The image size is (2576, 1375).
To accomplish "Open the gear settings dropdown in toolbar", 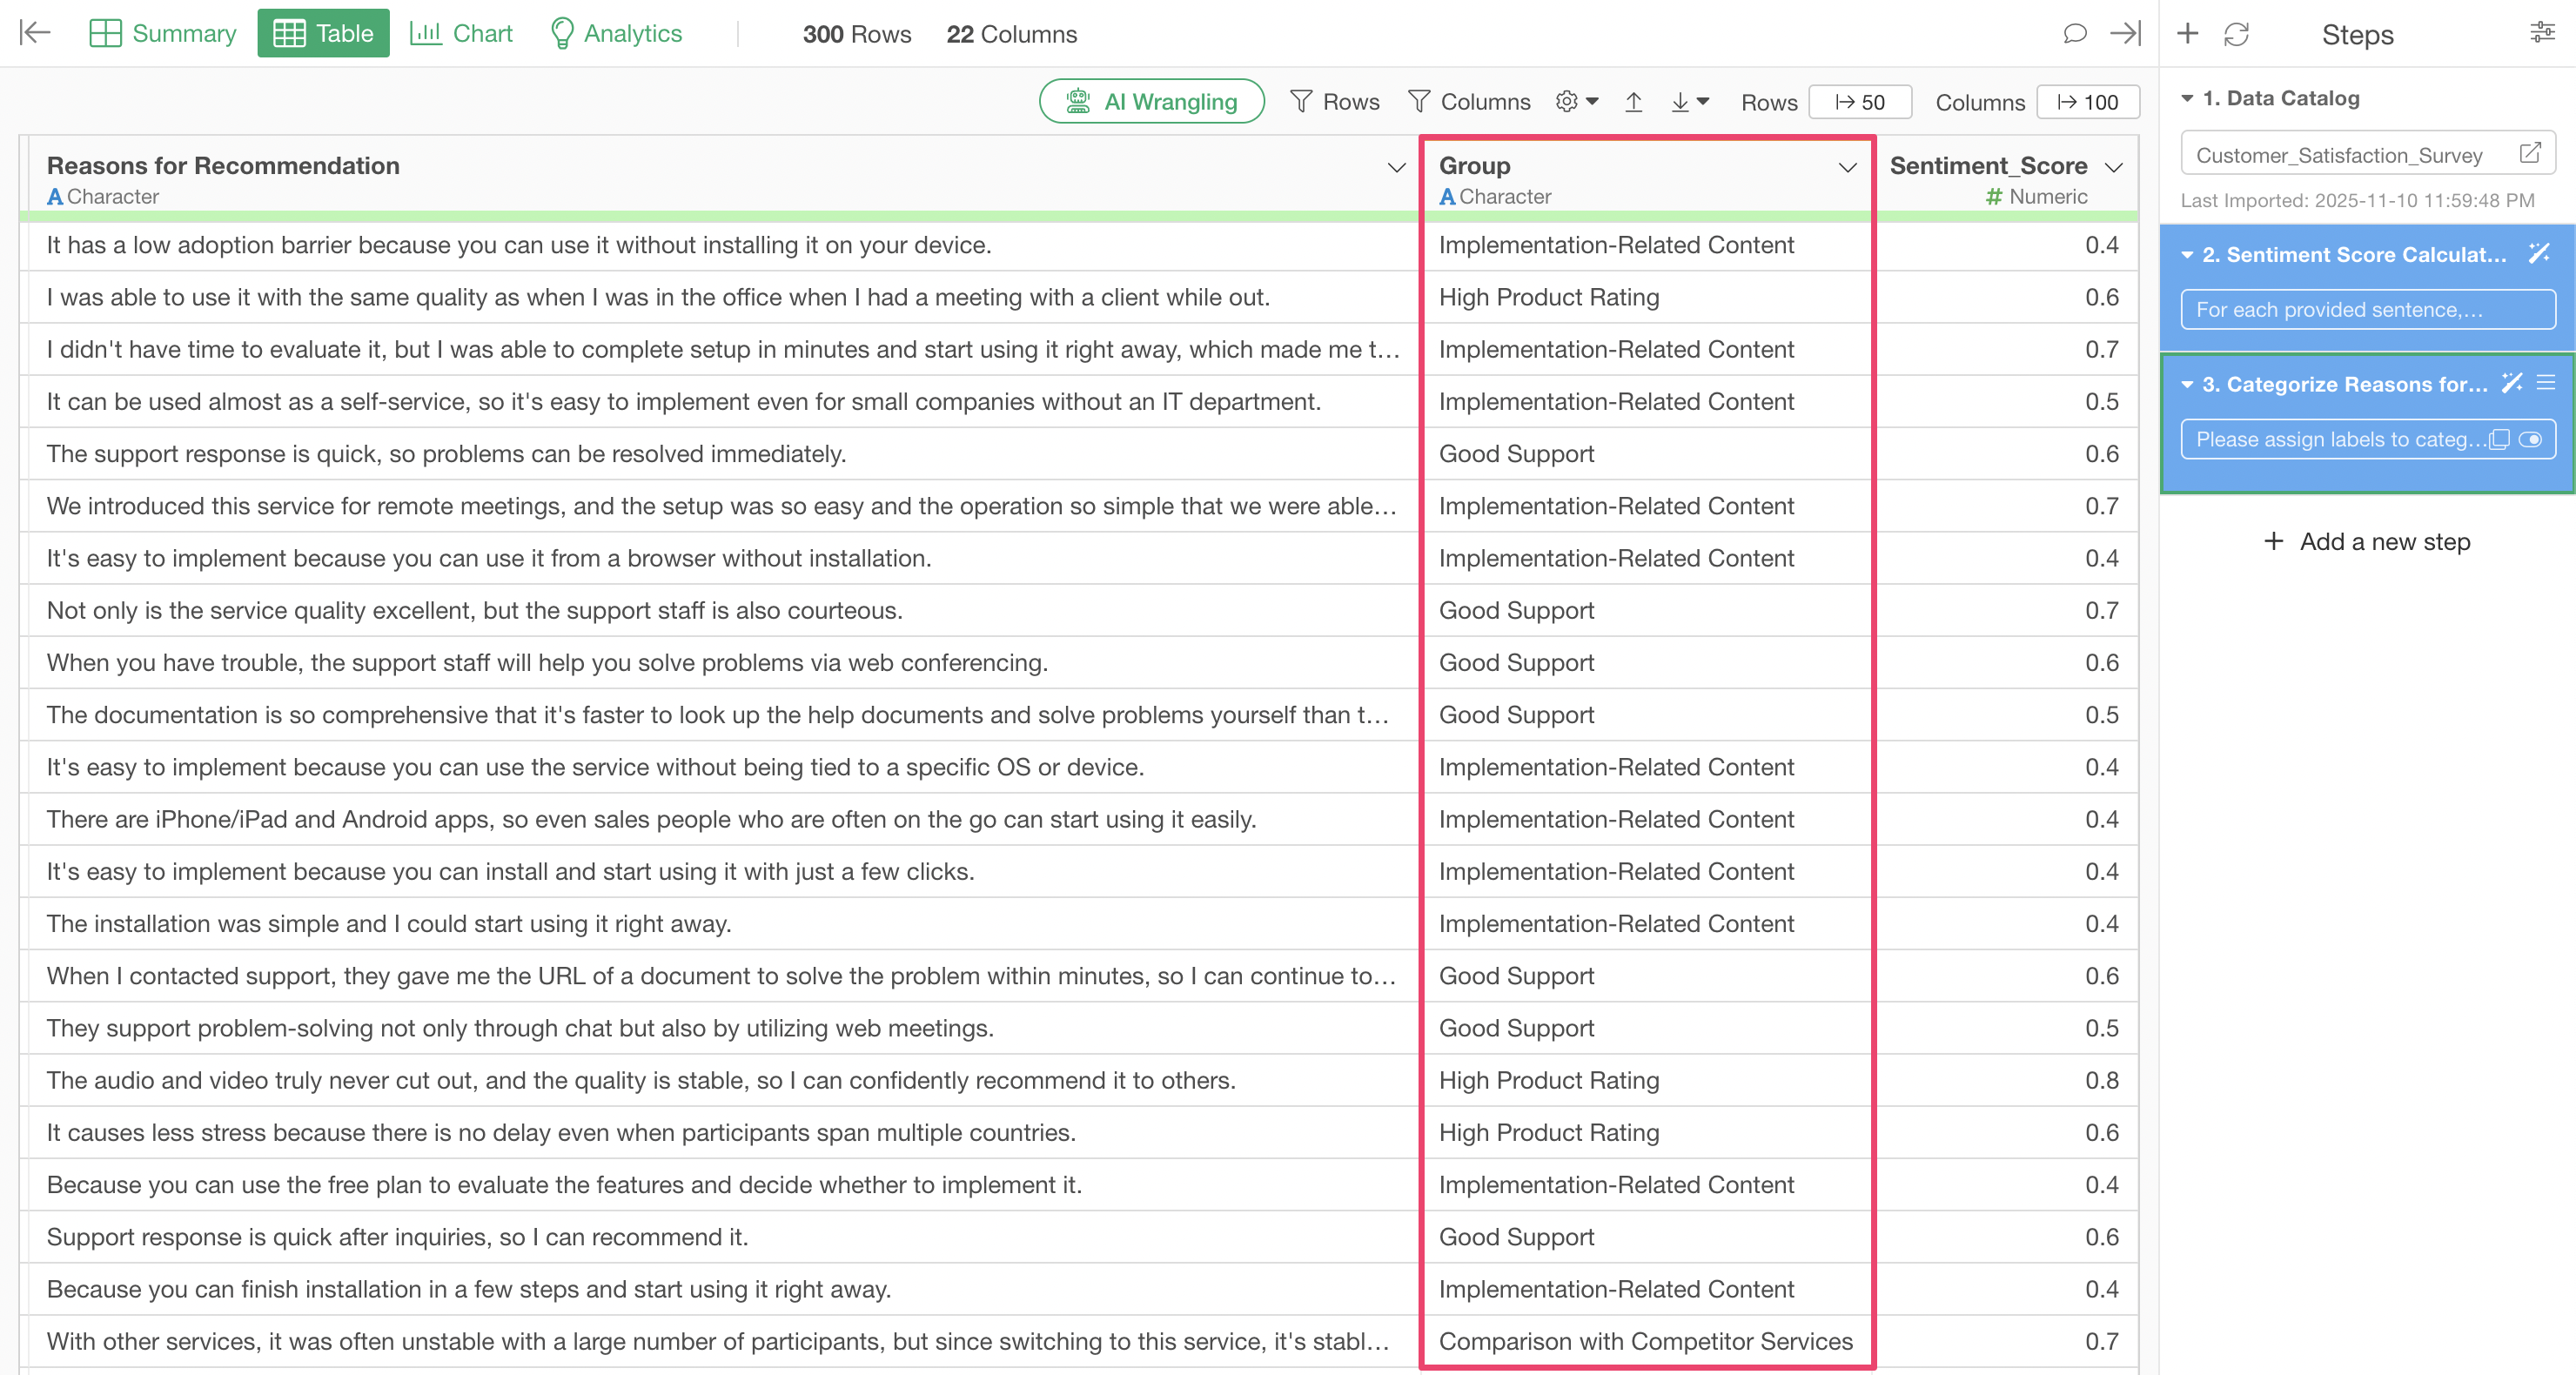I will [1577, 102].
